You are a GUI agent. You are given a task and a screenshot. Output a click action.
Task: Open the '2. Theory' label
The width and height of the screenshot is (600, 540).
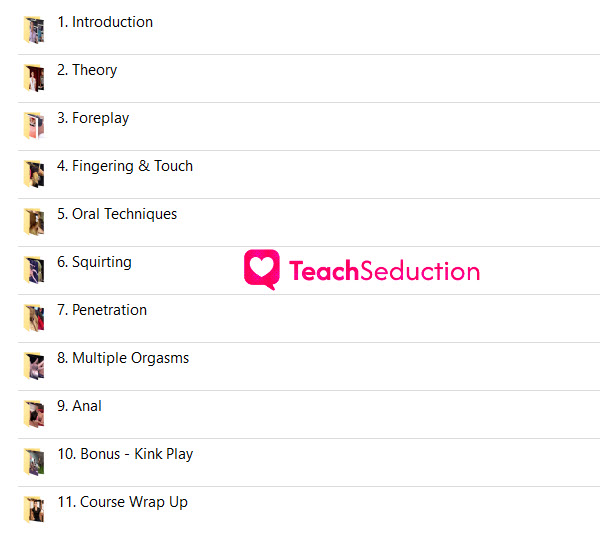click(x=87, y=70)
